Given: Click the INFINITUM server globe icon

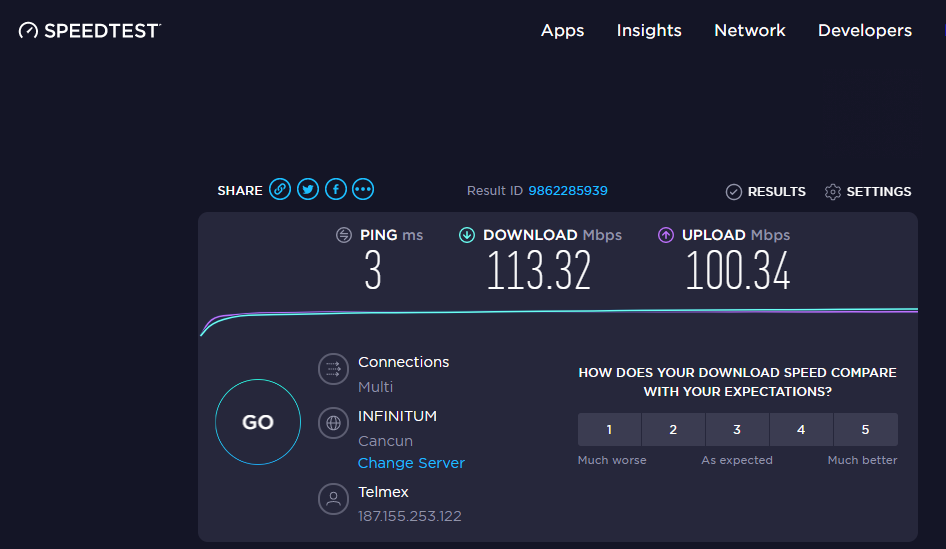Looking at the screenshot, I should [x=332, y=423].
